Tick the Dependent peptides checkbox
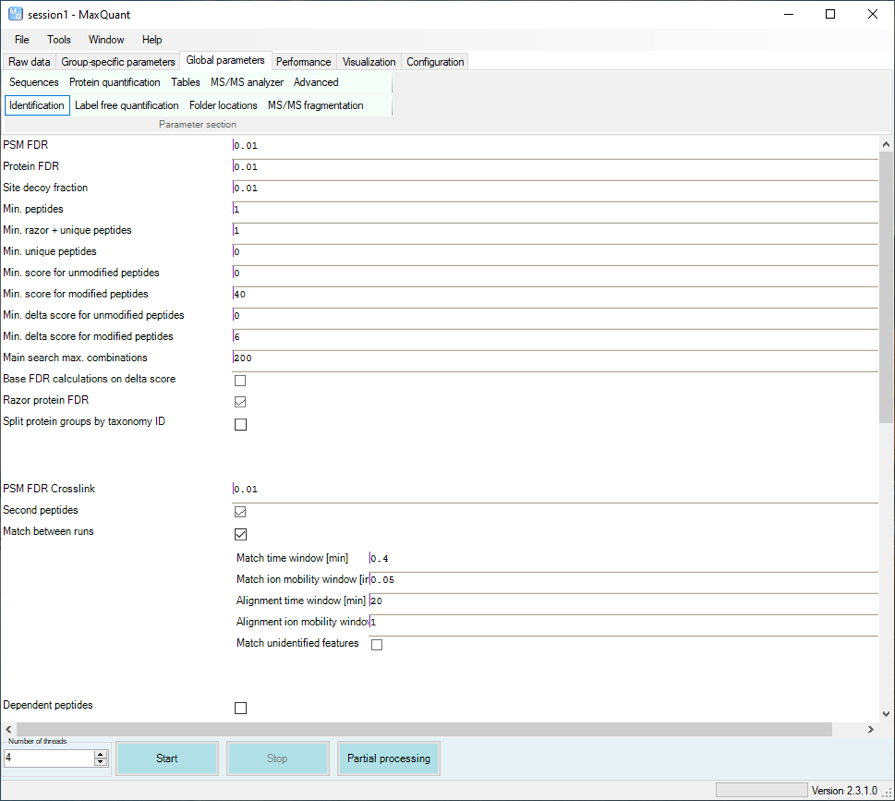This screenshot has width=895, height=801. 240,708
